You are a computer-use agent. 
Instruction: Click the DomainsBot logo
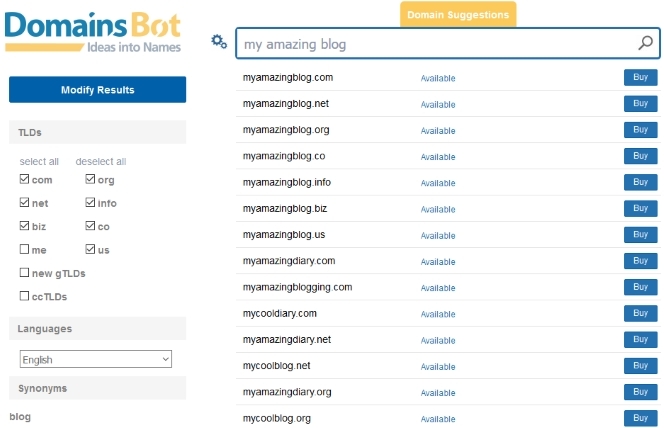tap(93, 32)
